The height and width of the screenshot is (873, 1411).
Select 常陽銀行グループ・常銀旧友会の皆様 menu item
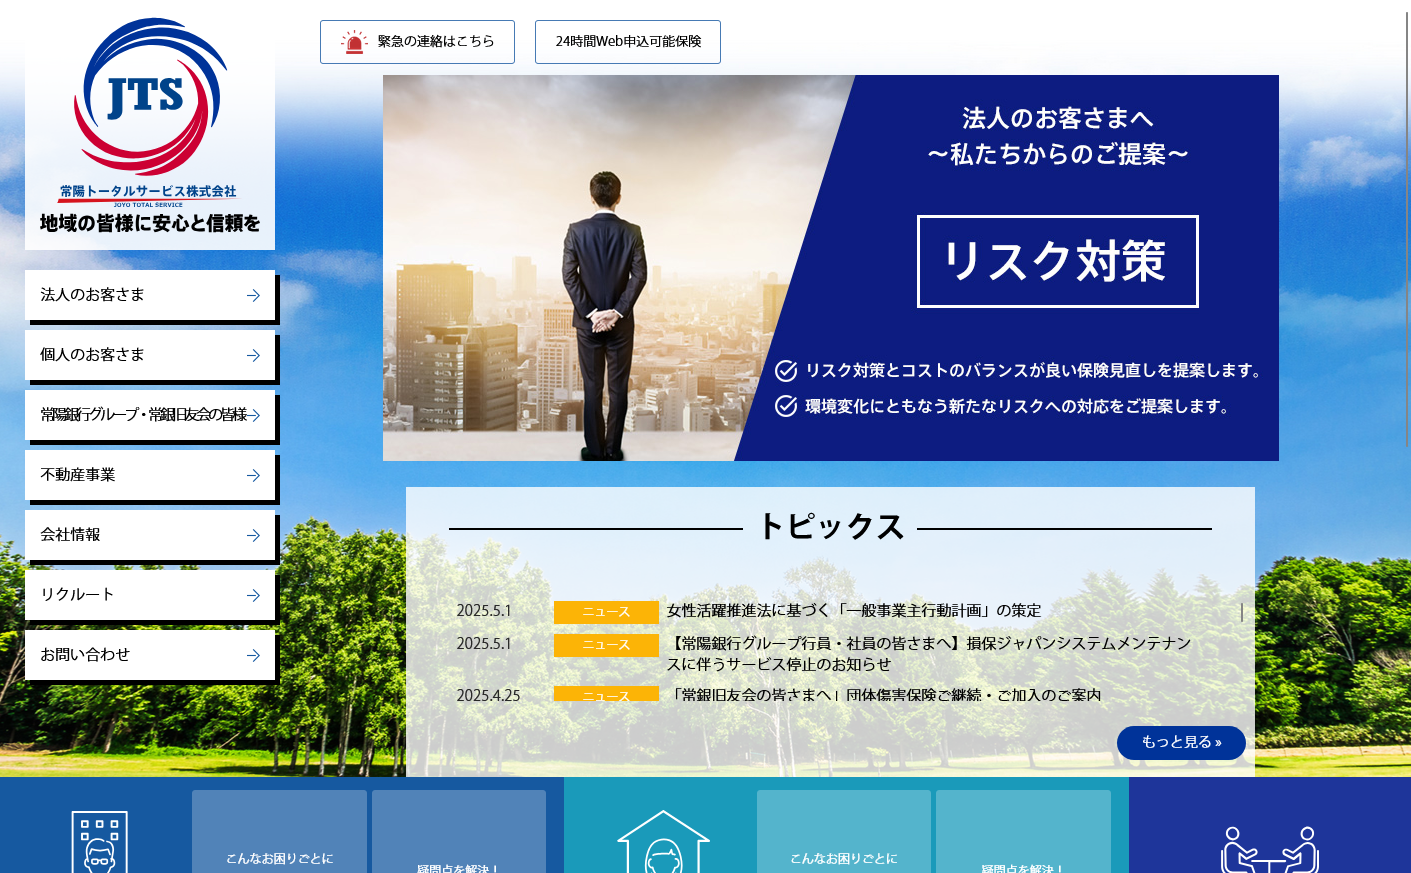(143, 415)
